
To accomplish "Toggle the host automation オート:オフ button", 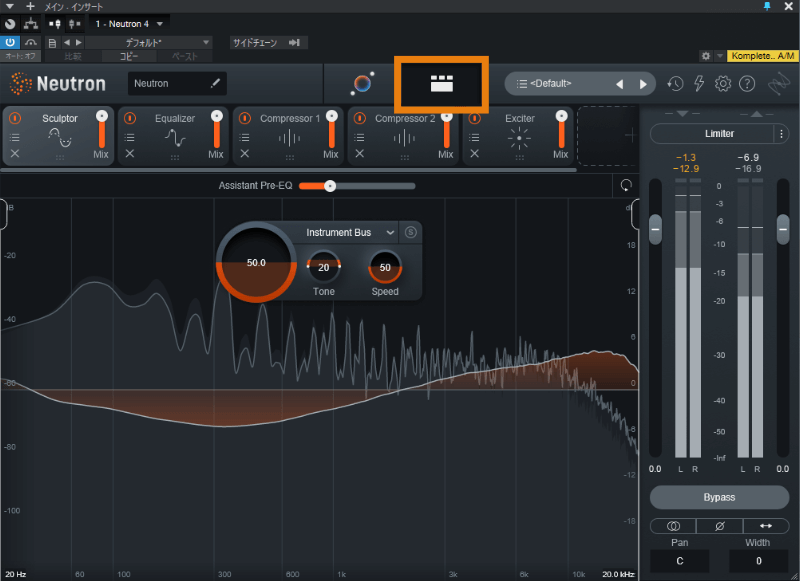I will [20, 56].
